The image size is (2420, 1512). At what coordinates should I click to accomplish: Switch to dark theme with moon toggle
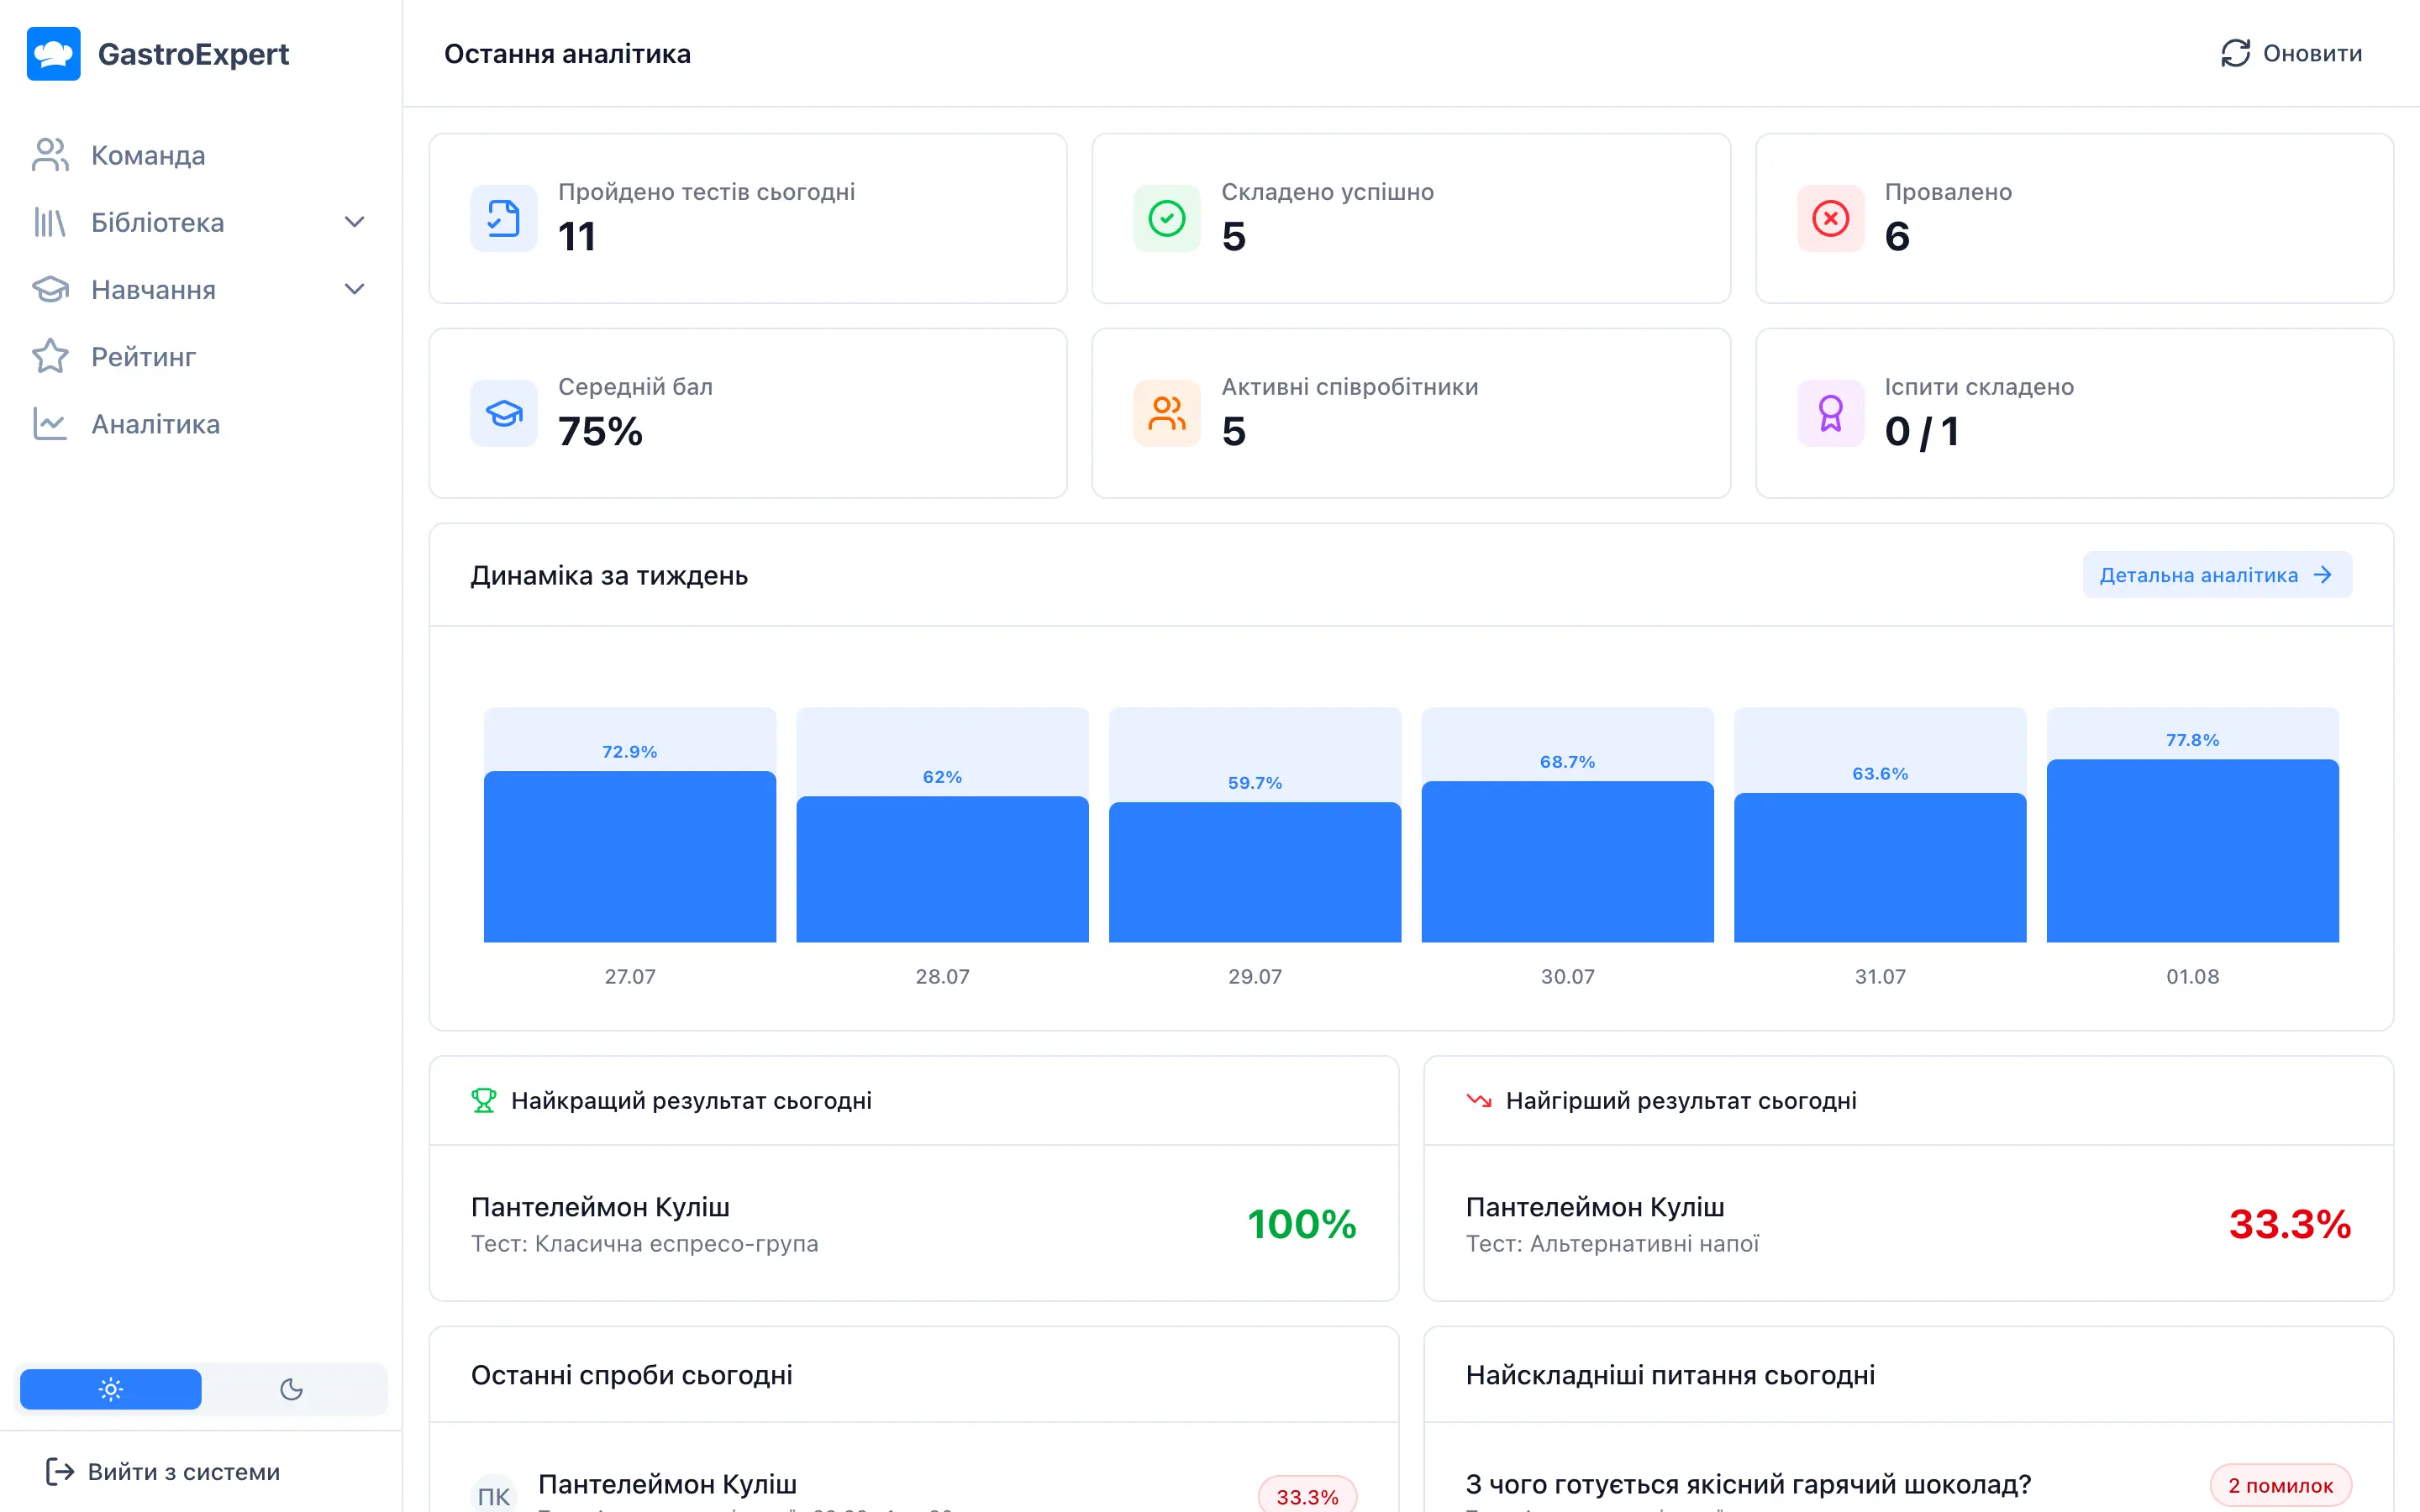291,1389
